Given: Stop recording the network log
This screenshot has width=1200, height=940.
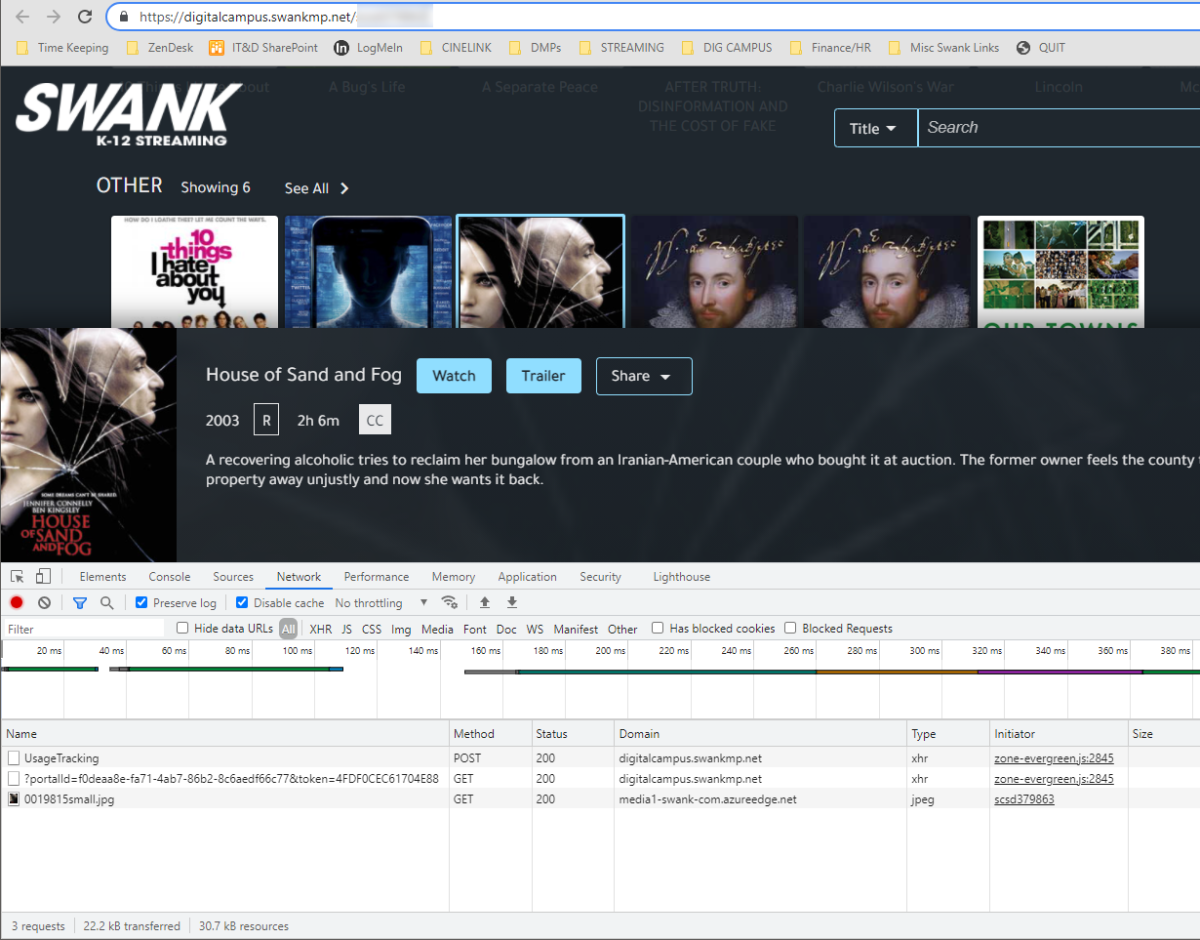Looking at the screenshot, I should point(17,603).
